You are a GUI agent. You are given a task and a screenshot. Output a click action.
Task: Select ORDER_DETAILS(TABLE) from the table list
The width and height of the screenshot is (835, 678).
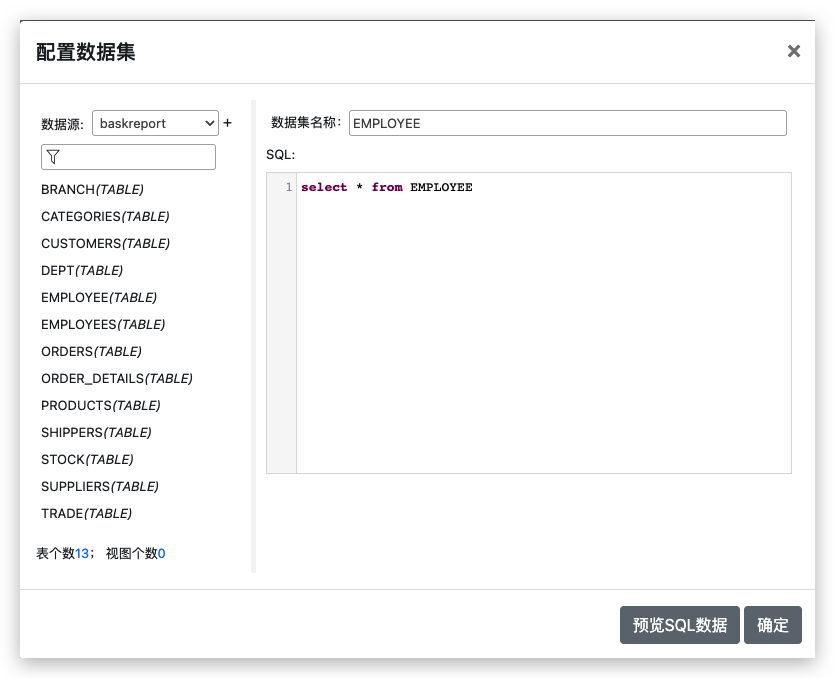click(x=117, y=378)
